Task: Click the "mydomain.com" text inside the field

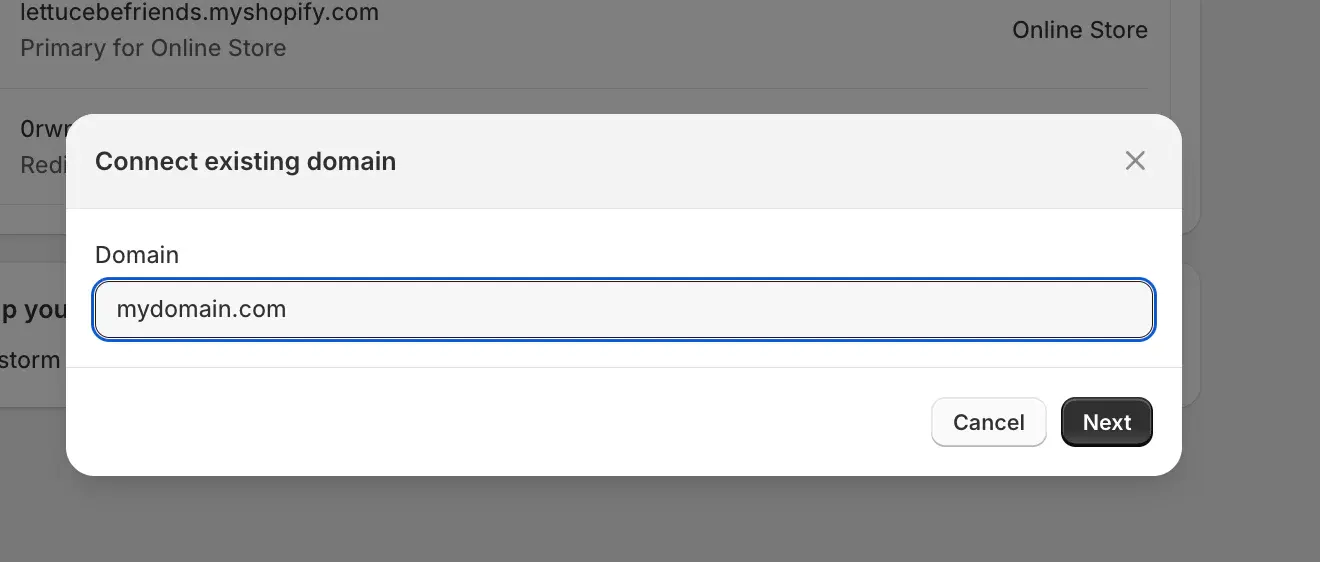Action: pos(201,310)
